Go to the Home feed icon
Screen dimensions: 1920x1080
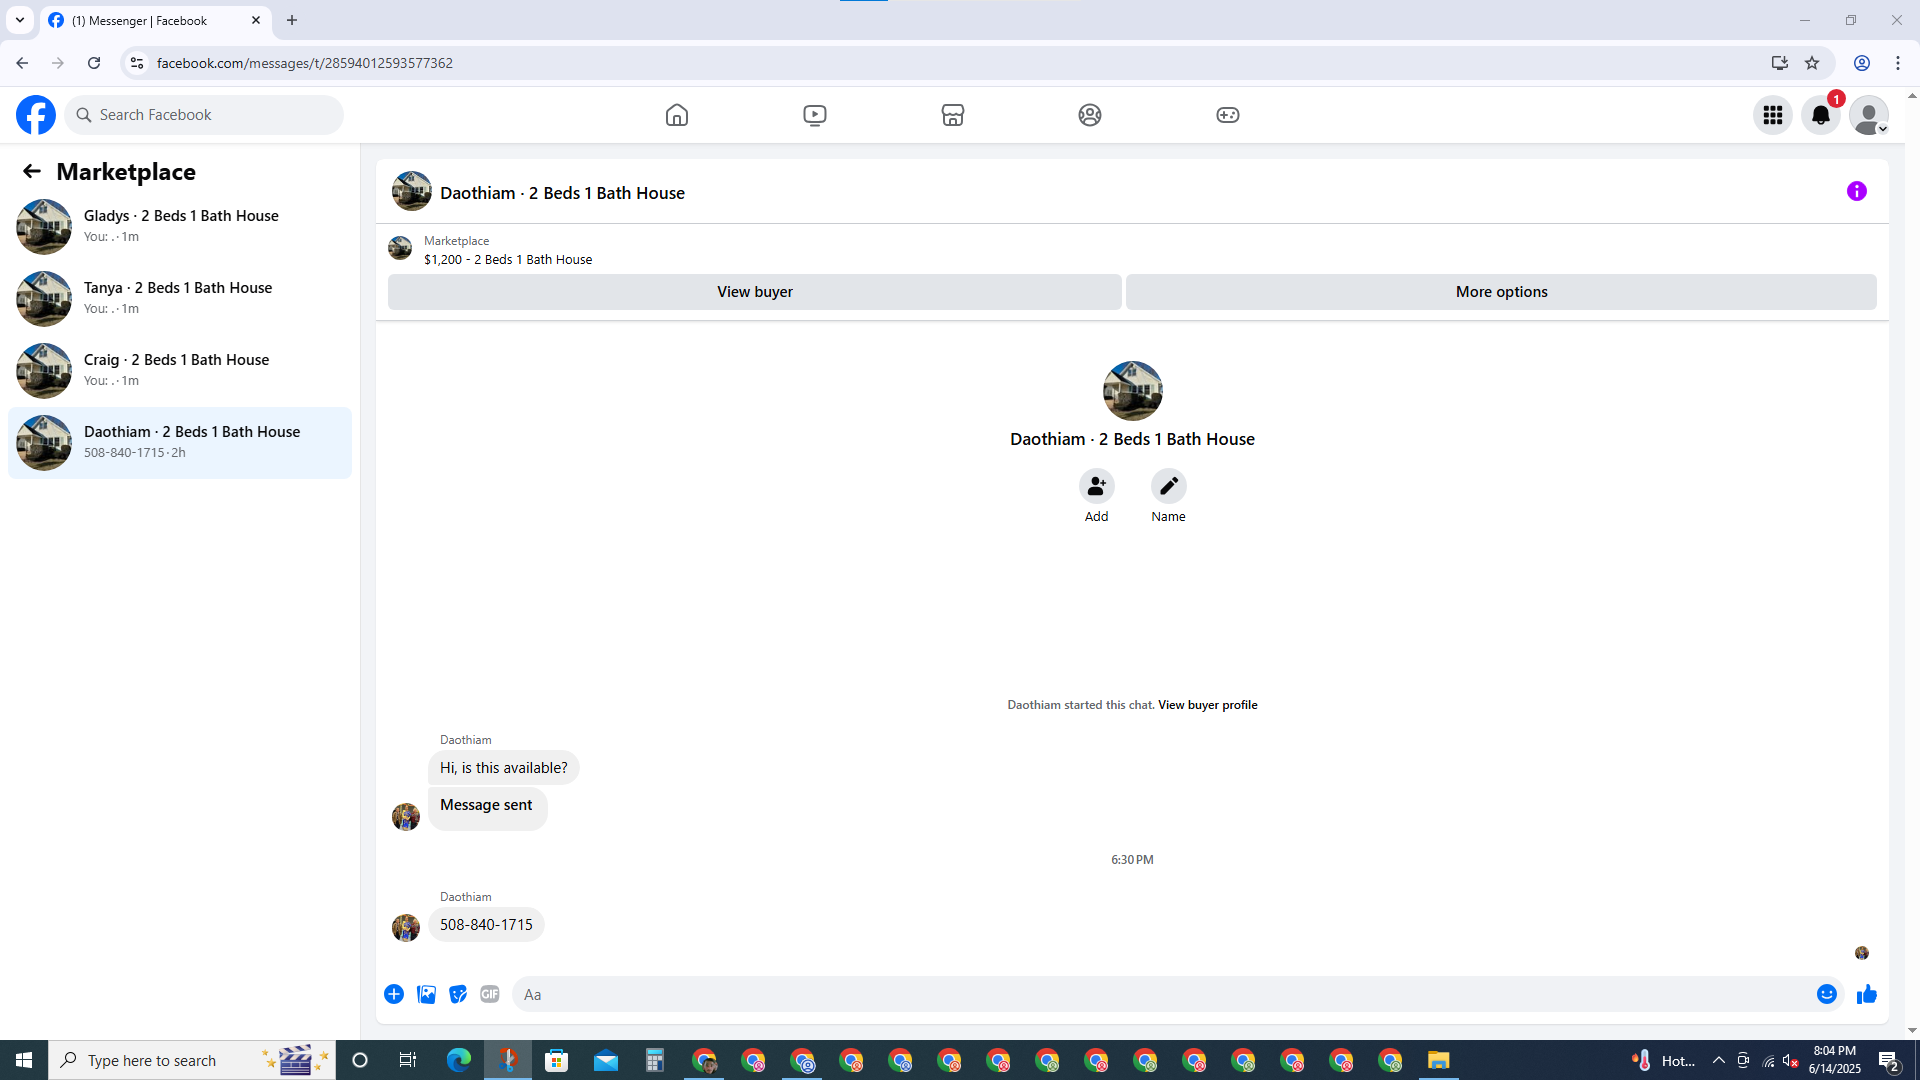[677, 115]
